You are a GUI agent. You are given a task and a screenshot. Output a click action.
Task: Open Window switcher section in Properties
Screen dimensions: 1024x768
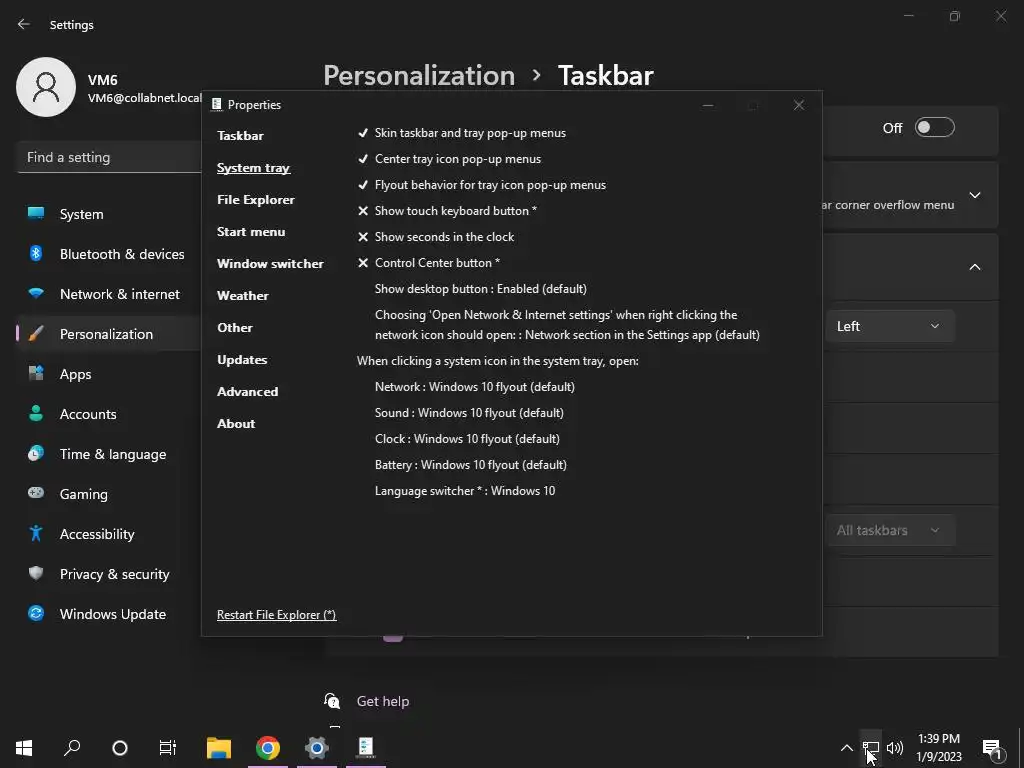pyautogui.click(x=270, y=264)
